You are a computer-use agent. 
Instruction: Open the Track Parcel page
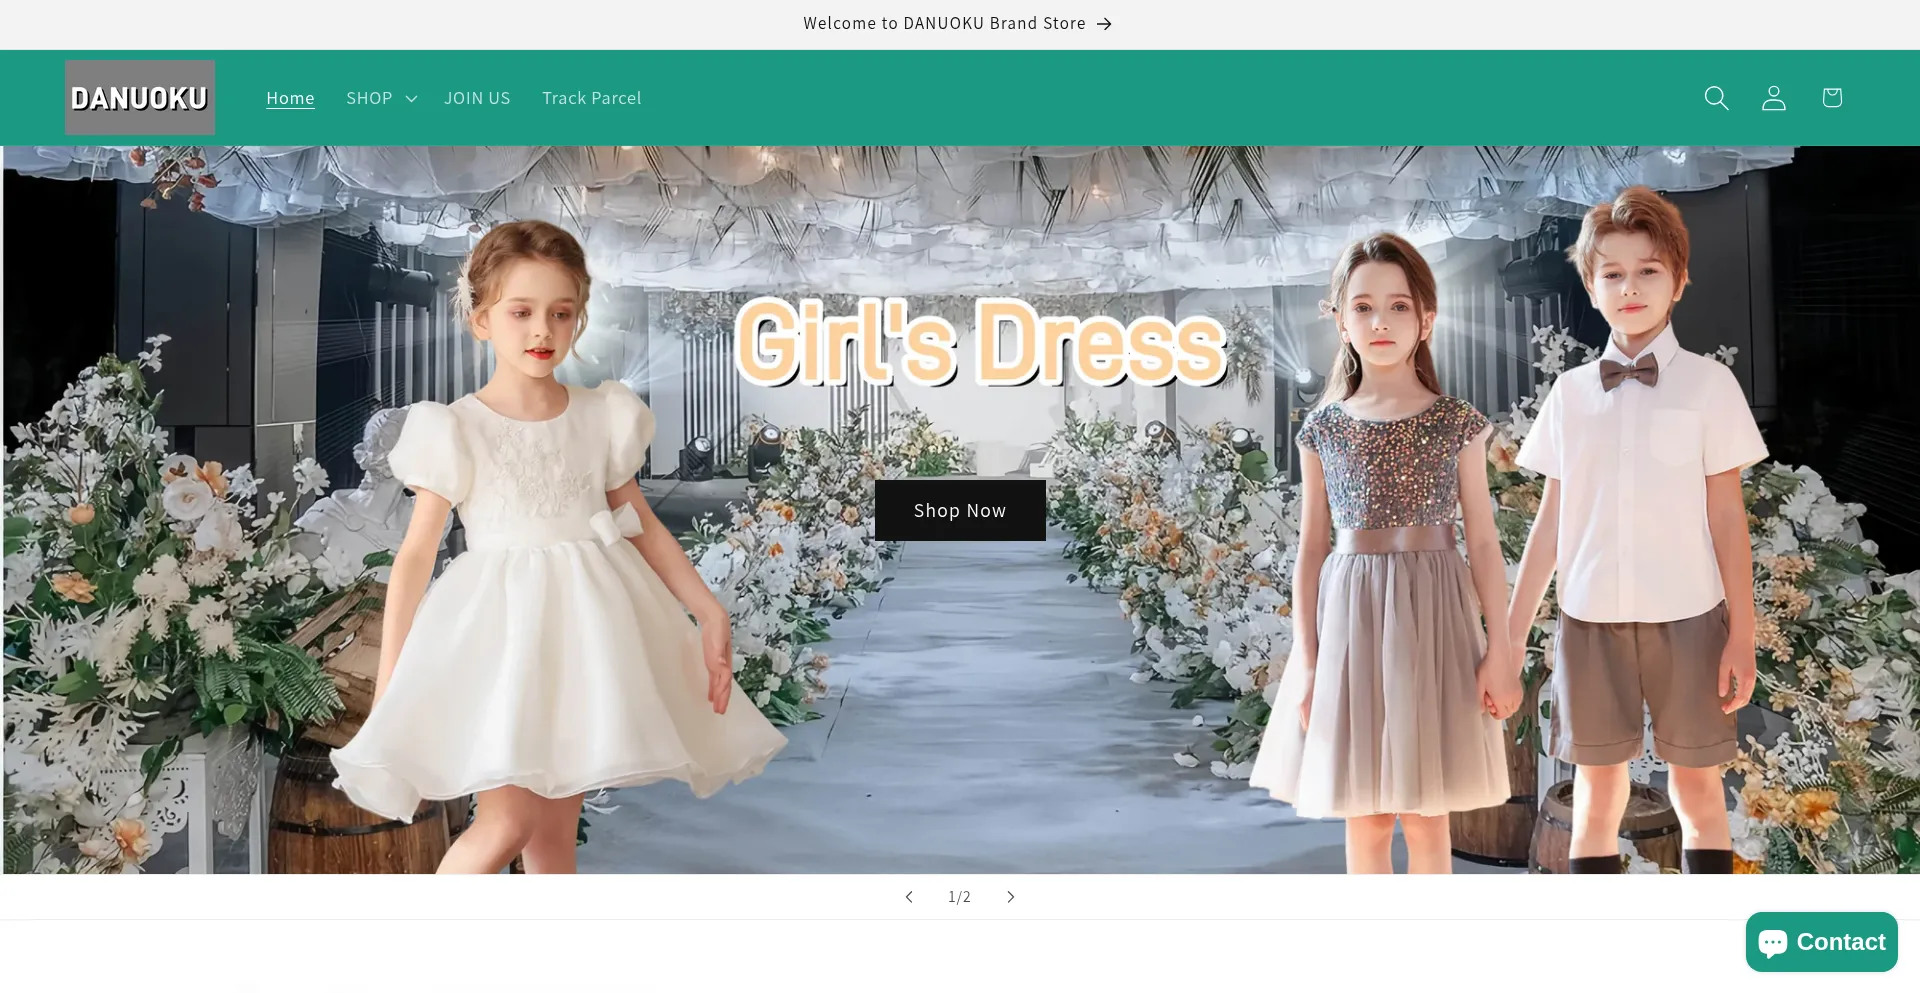591,98
